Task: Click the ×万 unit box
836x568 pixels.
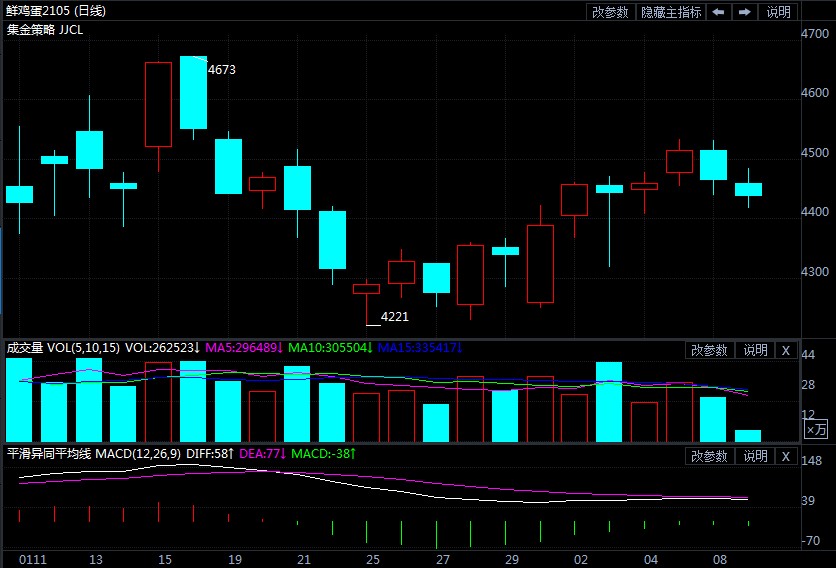Action: (x=817, y=429)
